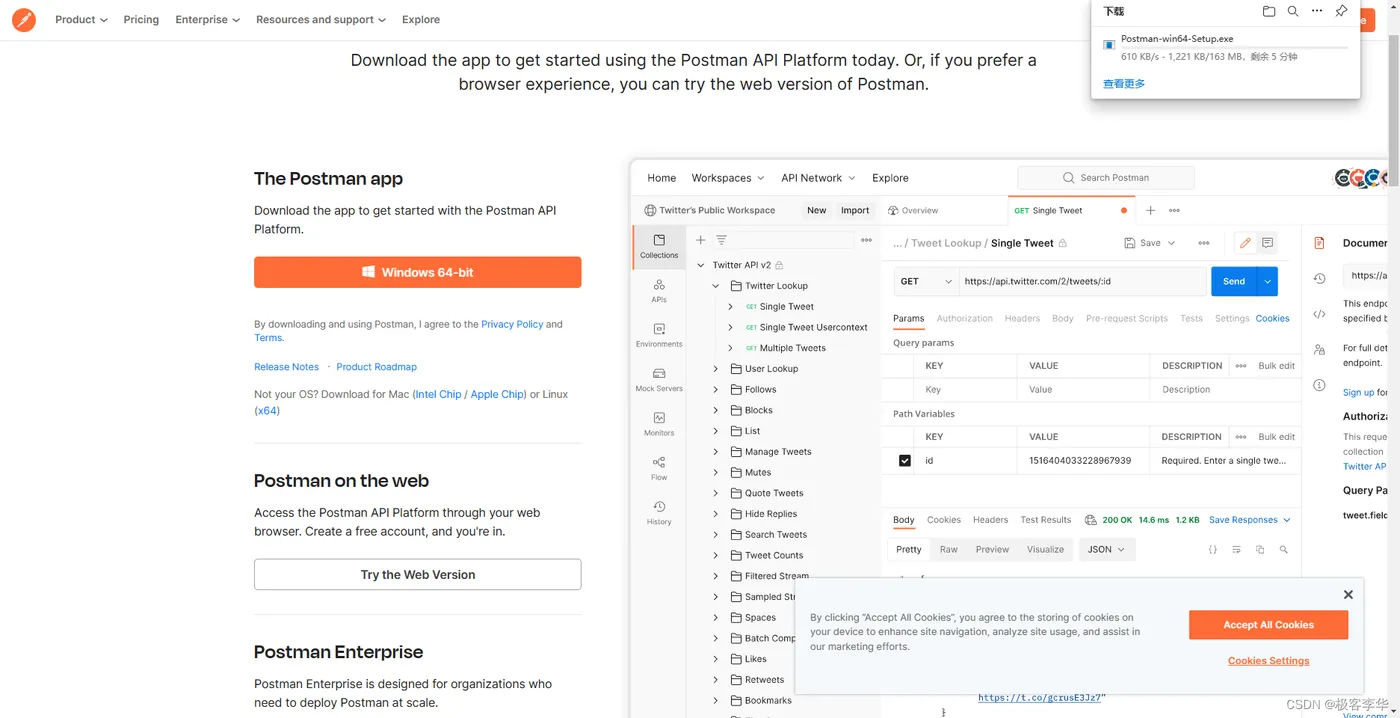
Task: Click Accept All Cookies button
Action: click(x=1268, y=625)
